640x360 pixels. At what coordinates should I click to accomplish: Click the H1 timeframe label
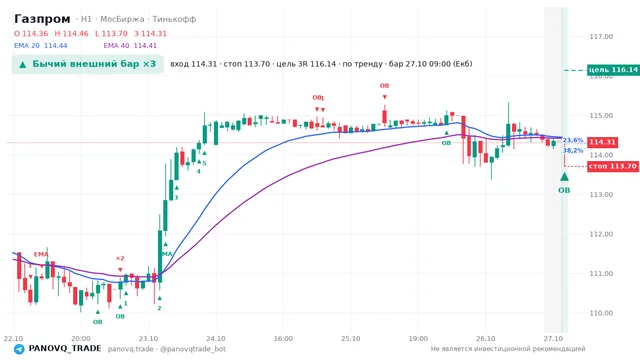coord(86,19)
